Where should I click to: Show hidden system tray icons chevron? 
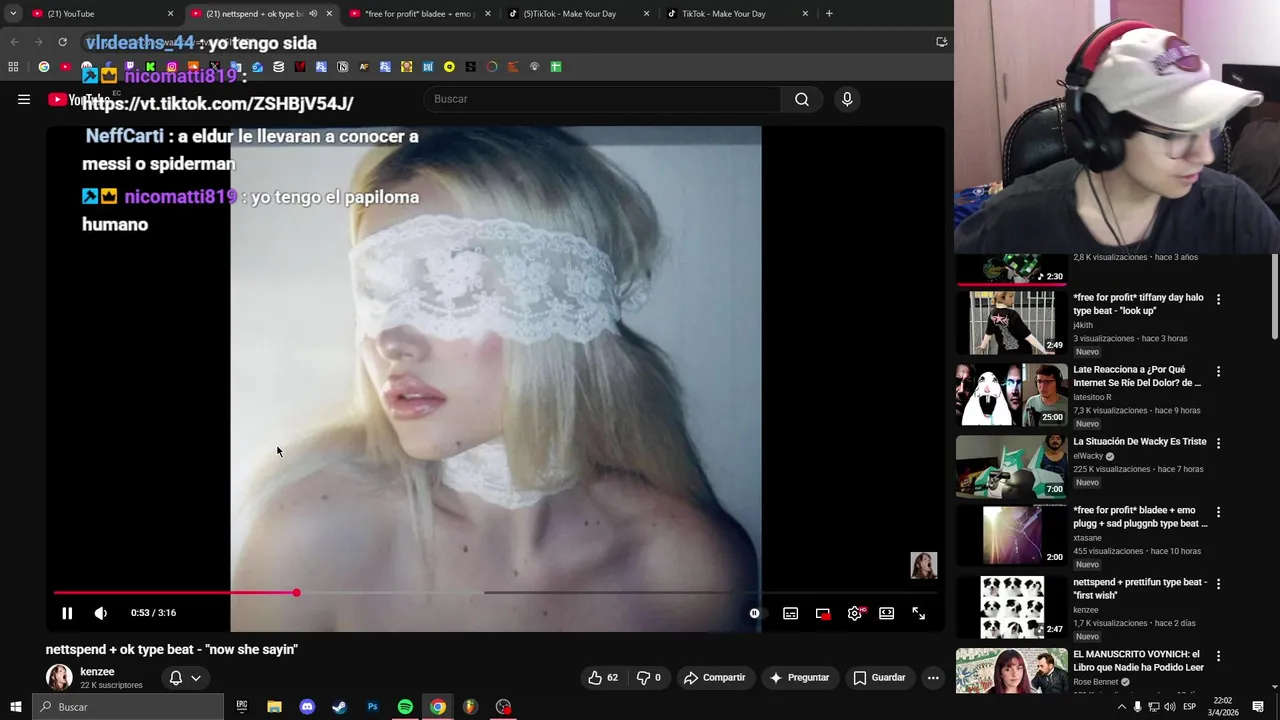click(1121, 707)
